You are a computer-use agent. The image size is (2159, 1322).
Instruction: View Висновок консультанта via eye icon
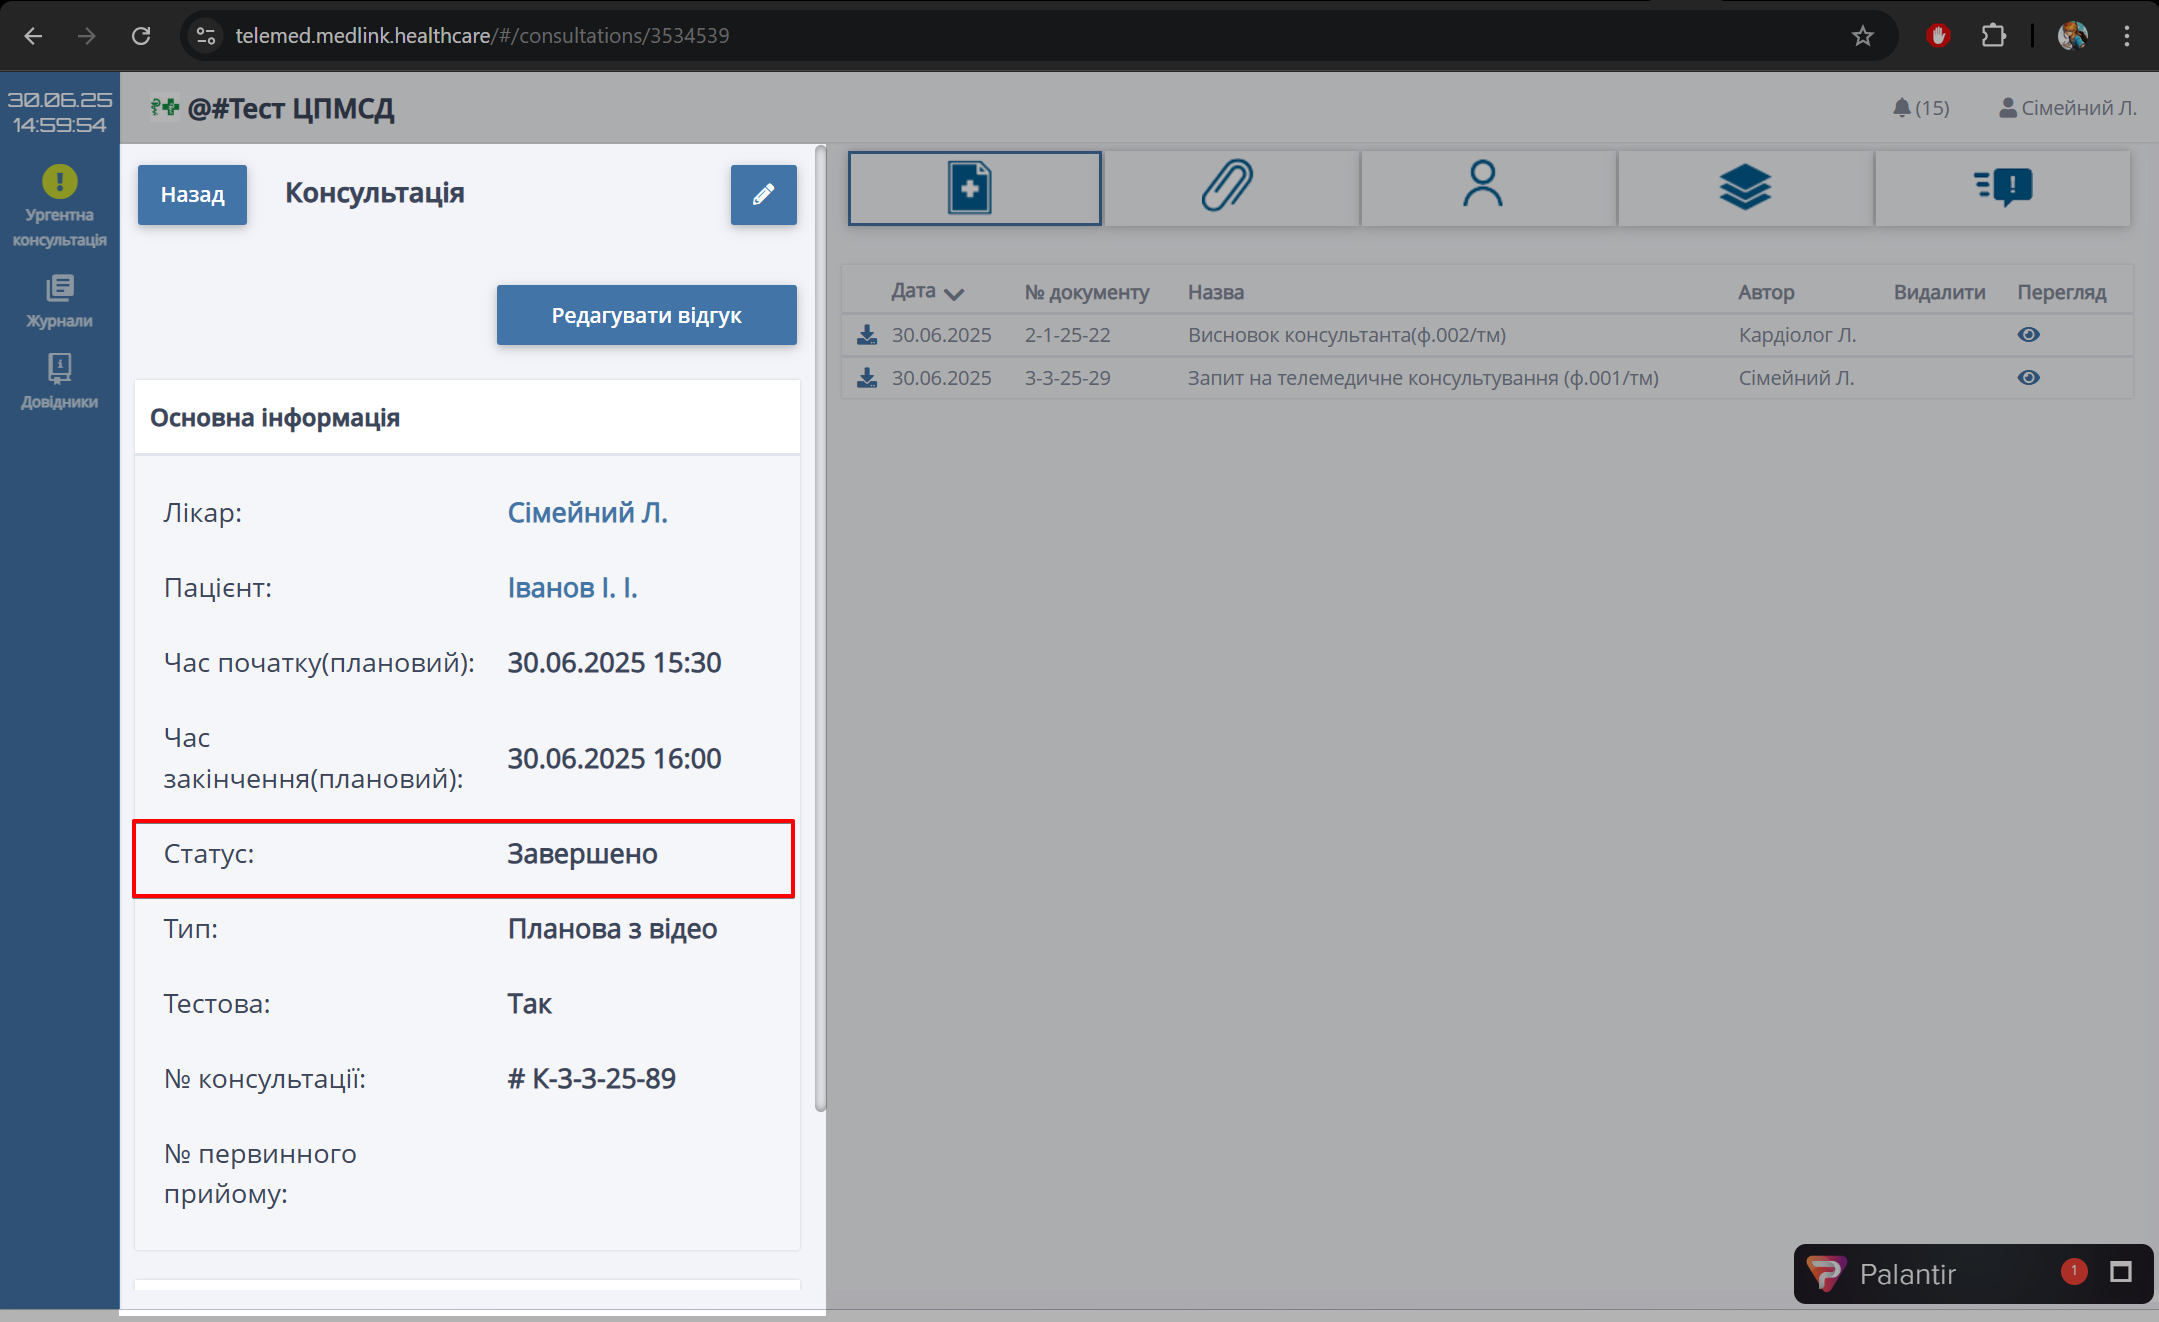[2028, 335]
